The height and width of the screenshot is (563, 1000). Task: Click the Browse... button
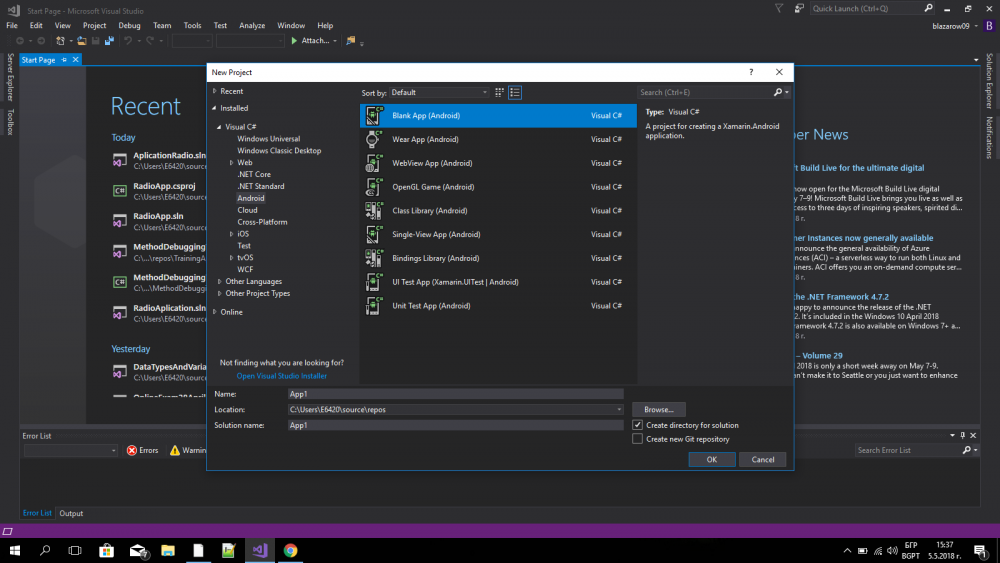pyautogui.click(x=659, y=409)
